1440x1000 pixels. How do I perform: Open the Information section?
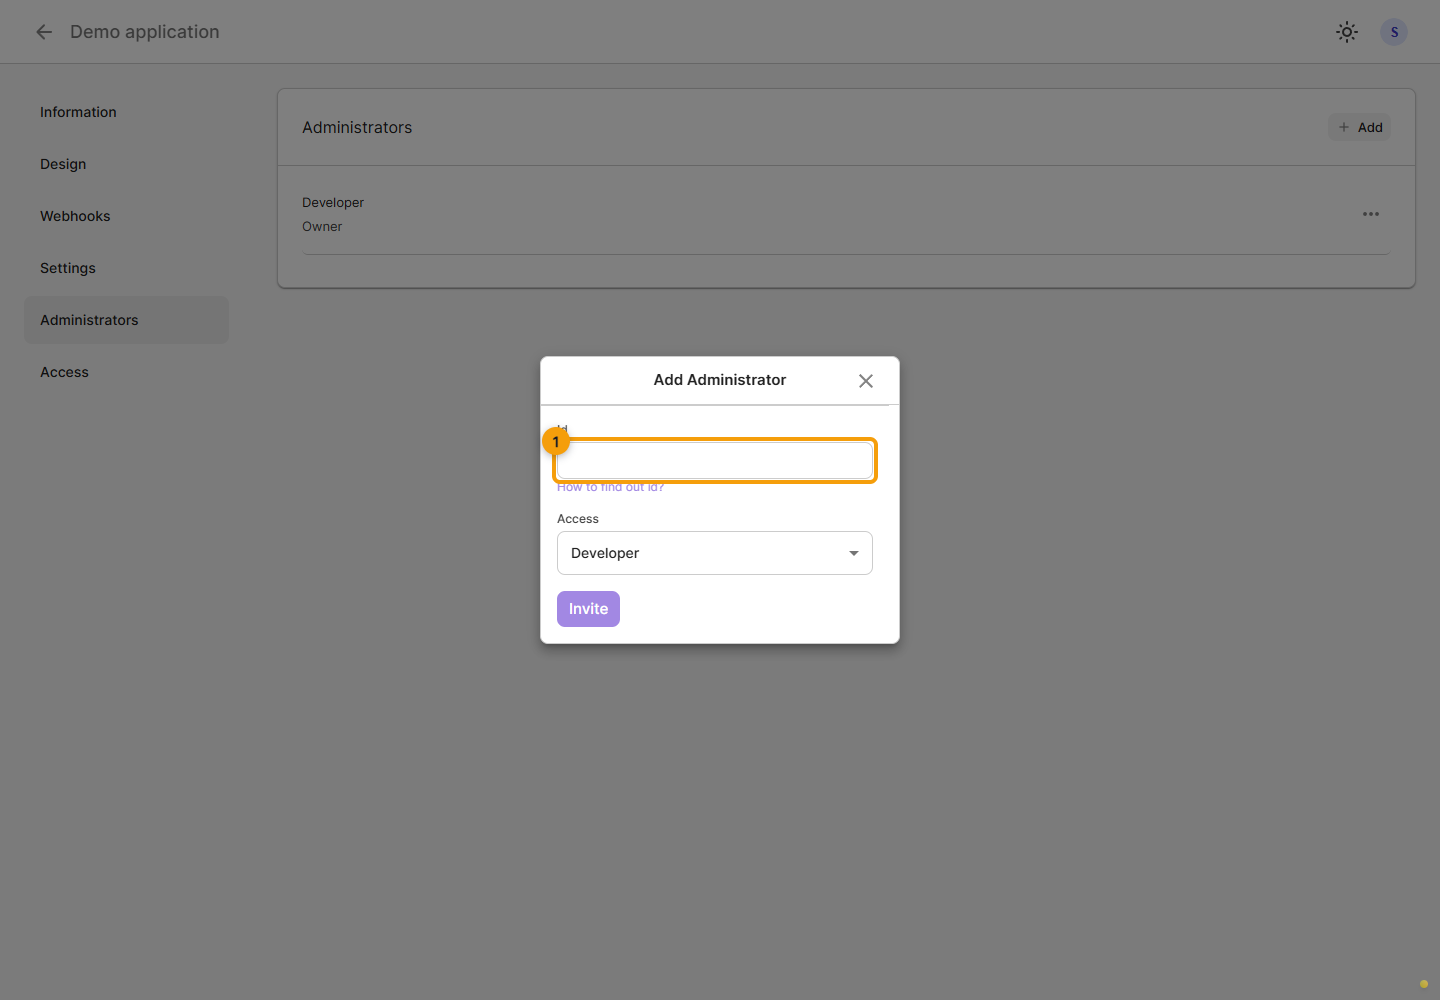tap(126, 112)
